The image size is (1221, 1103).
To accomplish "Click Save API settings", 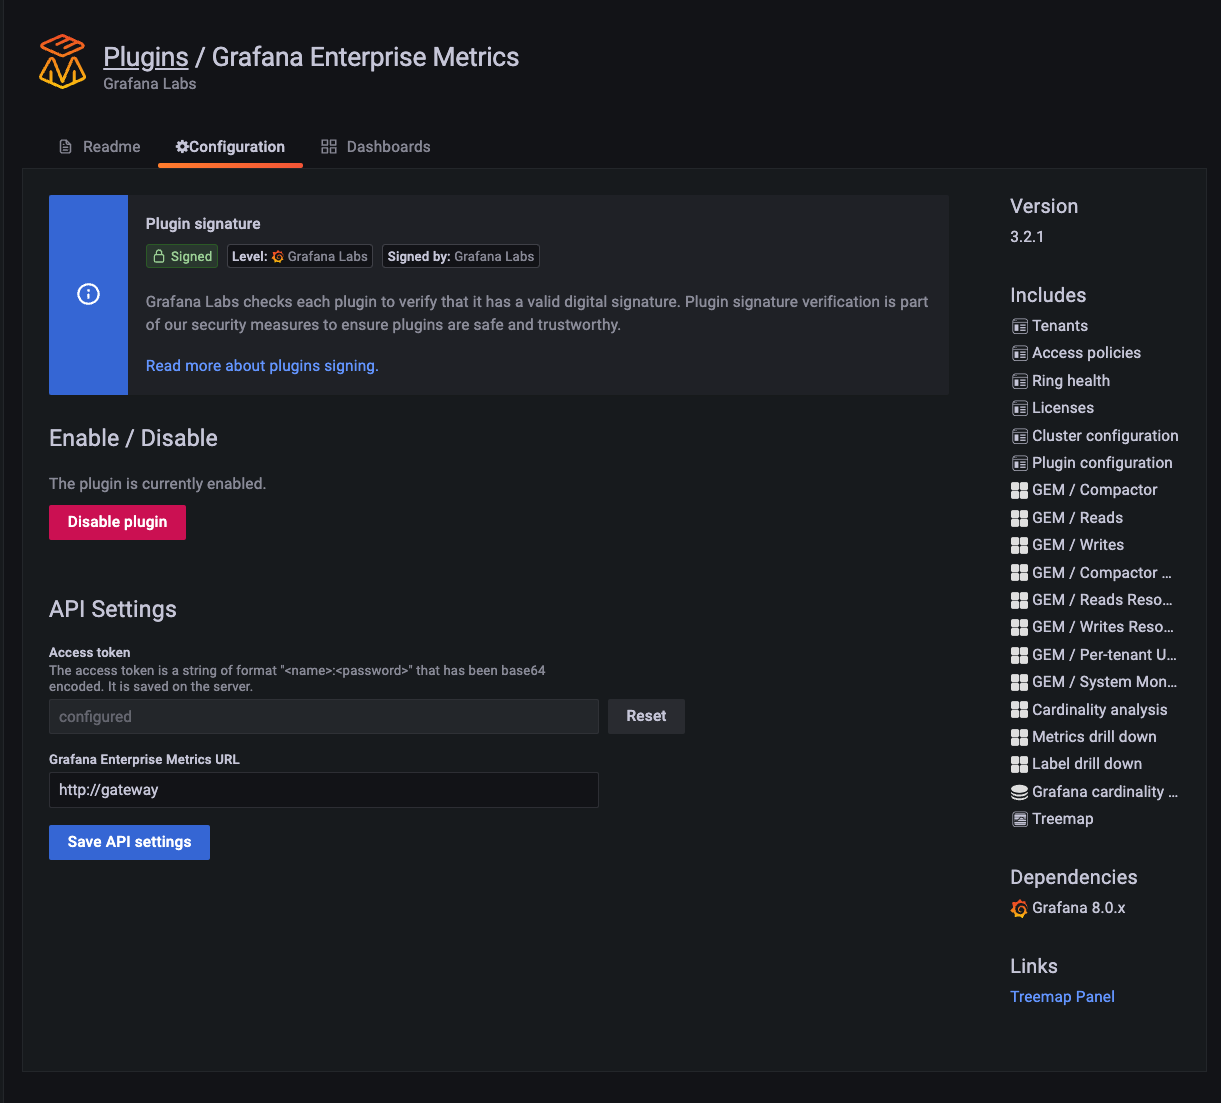I will point(129,841).
